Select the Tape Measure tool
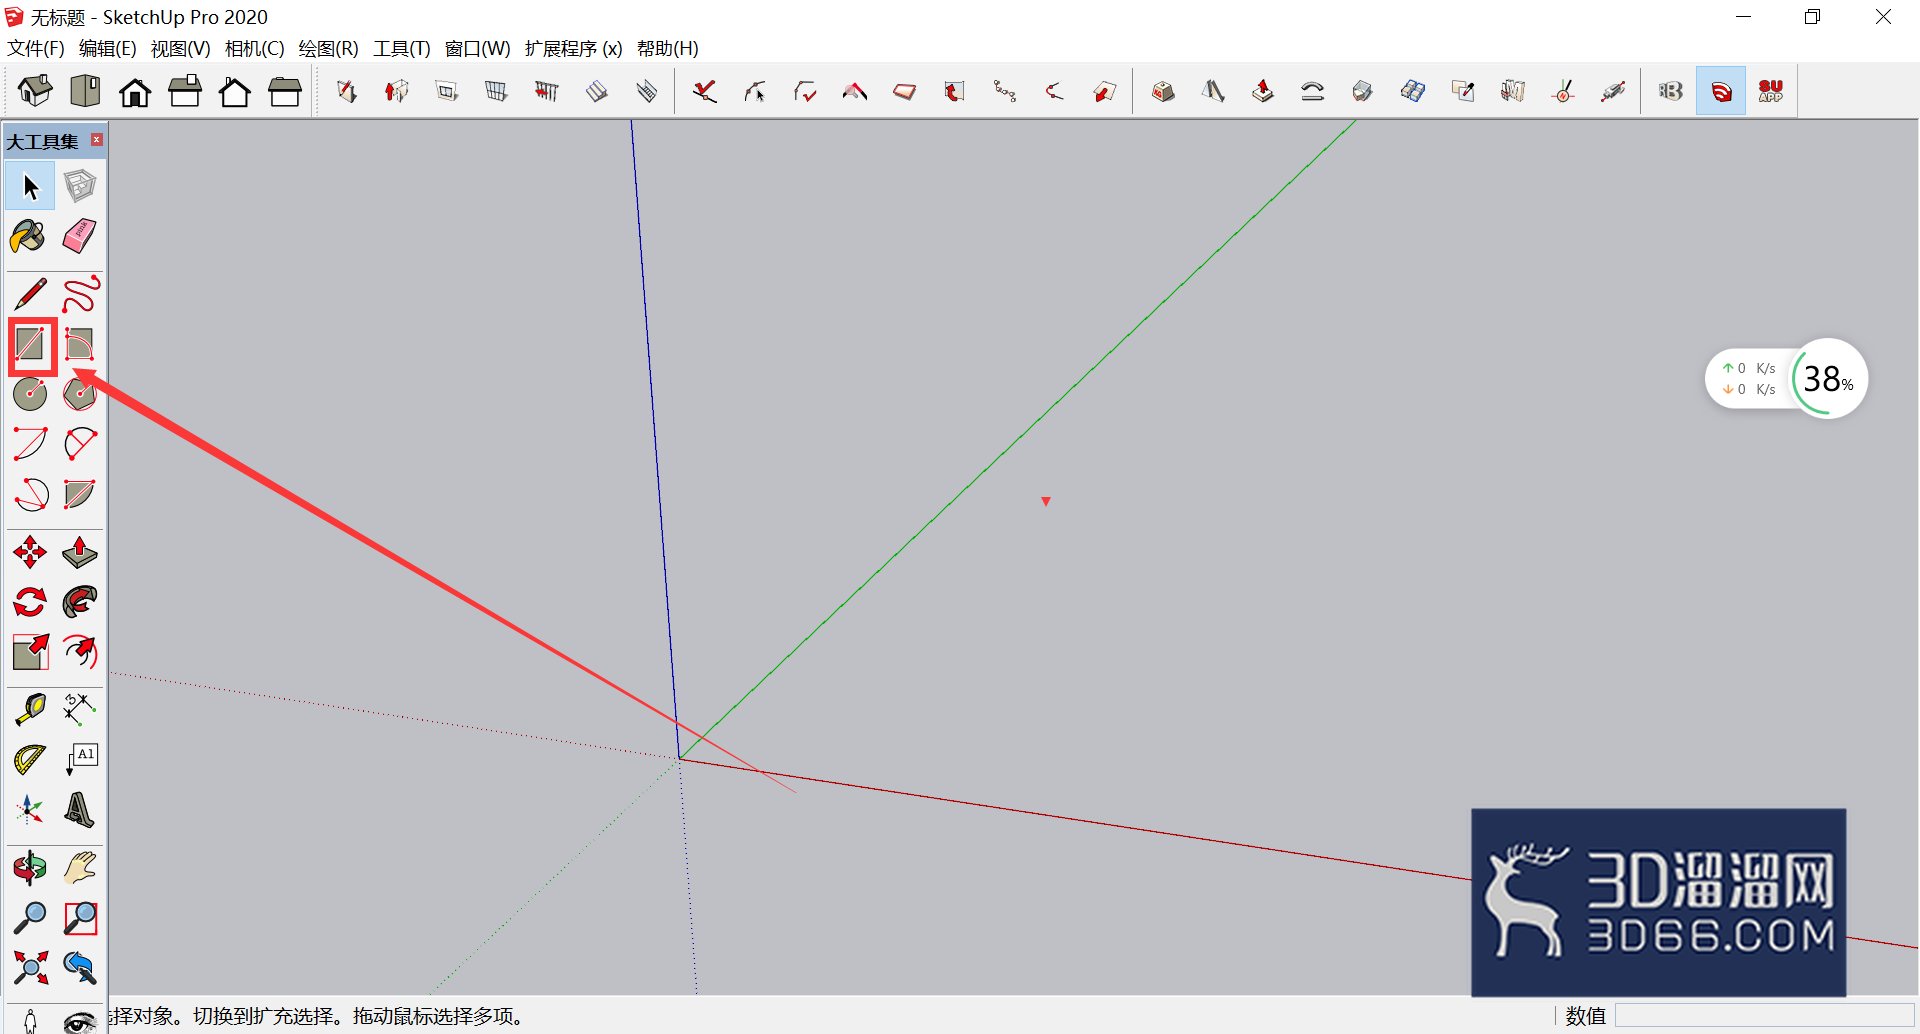Viewport: 1920px width, 1034px height. (x=30, y=709)
